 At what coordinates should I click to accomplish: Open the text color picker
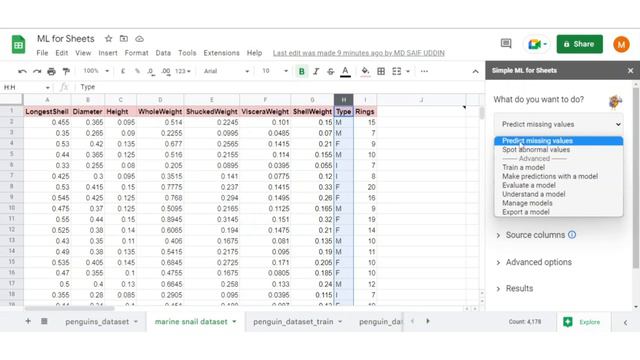(345, 71)
